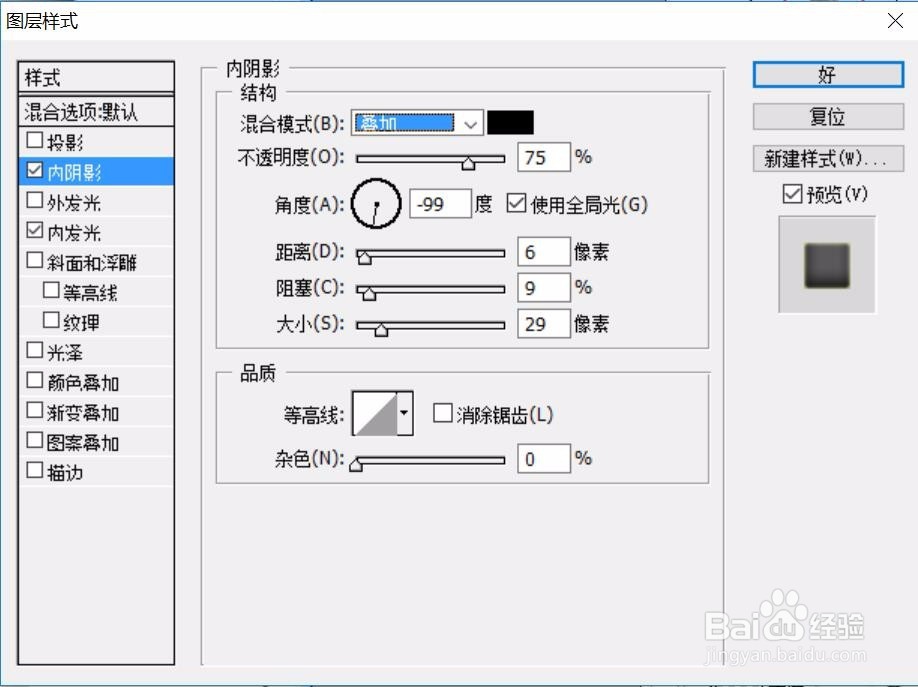The width and height of the screenshot is (918, 687).
Task: Enable the 消除锯齿 anti-alias option
Action: point(442,413)
